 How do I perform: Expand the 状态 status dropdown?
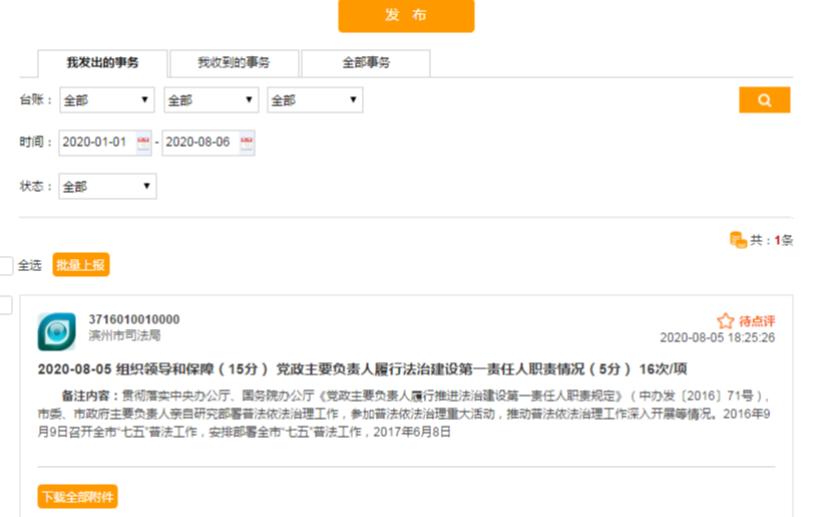point(108,186)
